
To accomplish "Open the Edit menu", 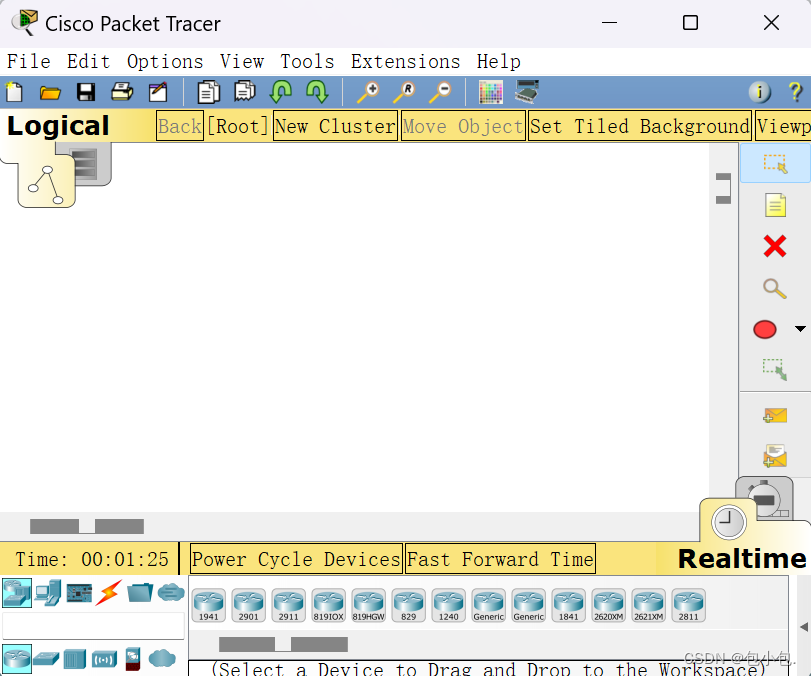I will [x=88, y=62].
